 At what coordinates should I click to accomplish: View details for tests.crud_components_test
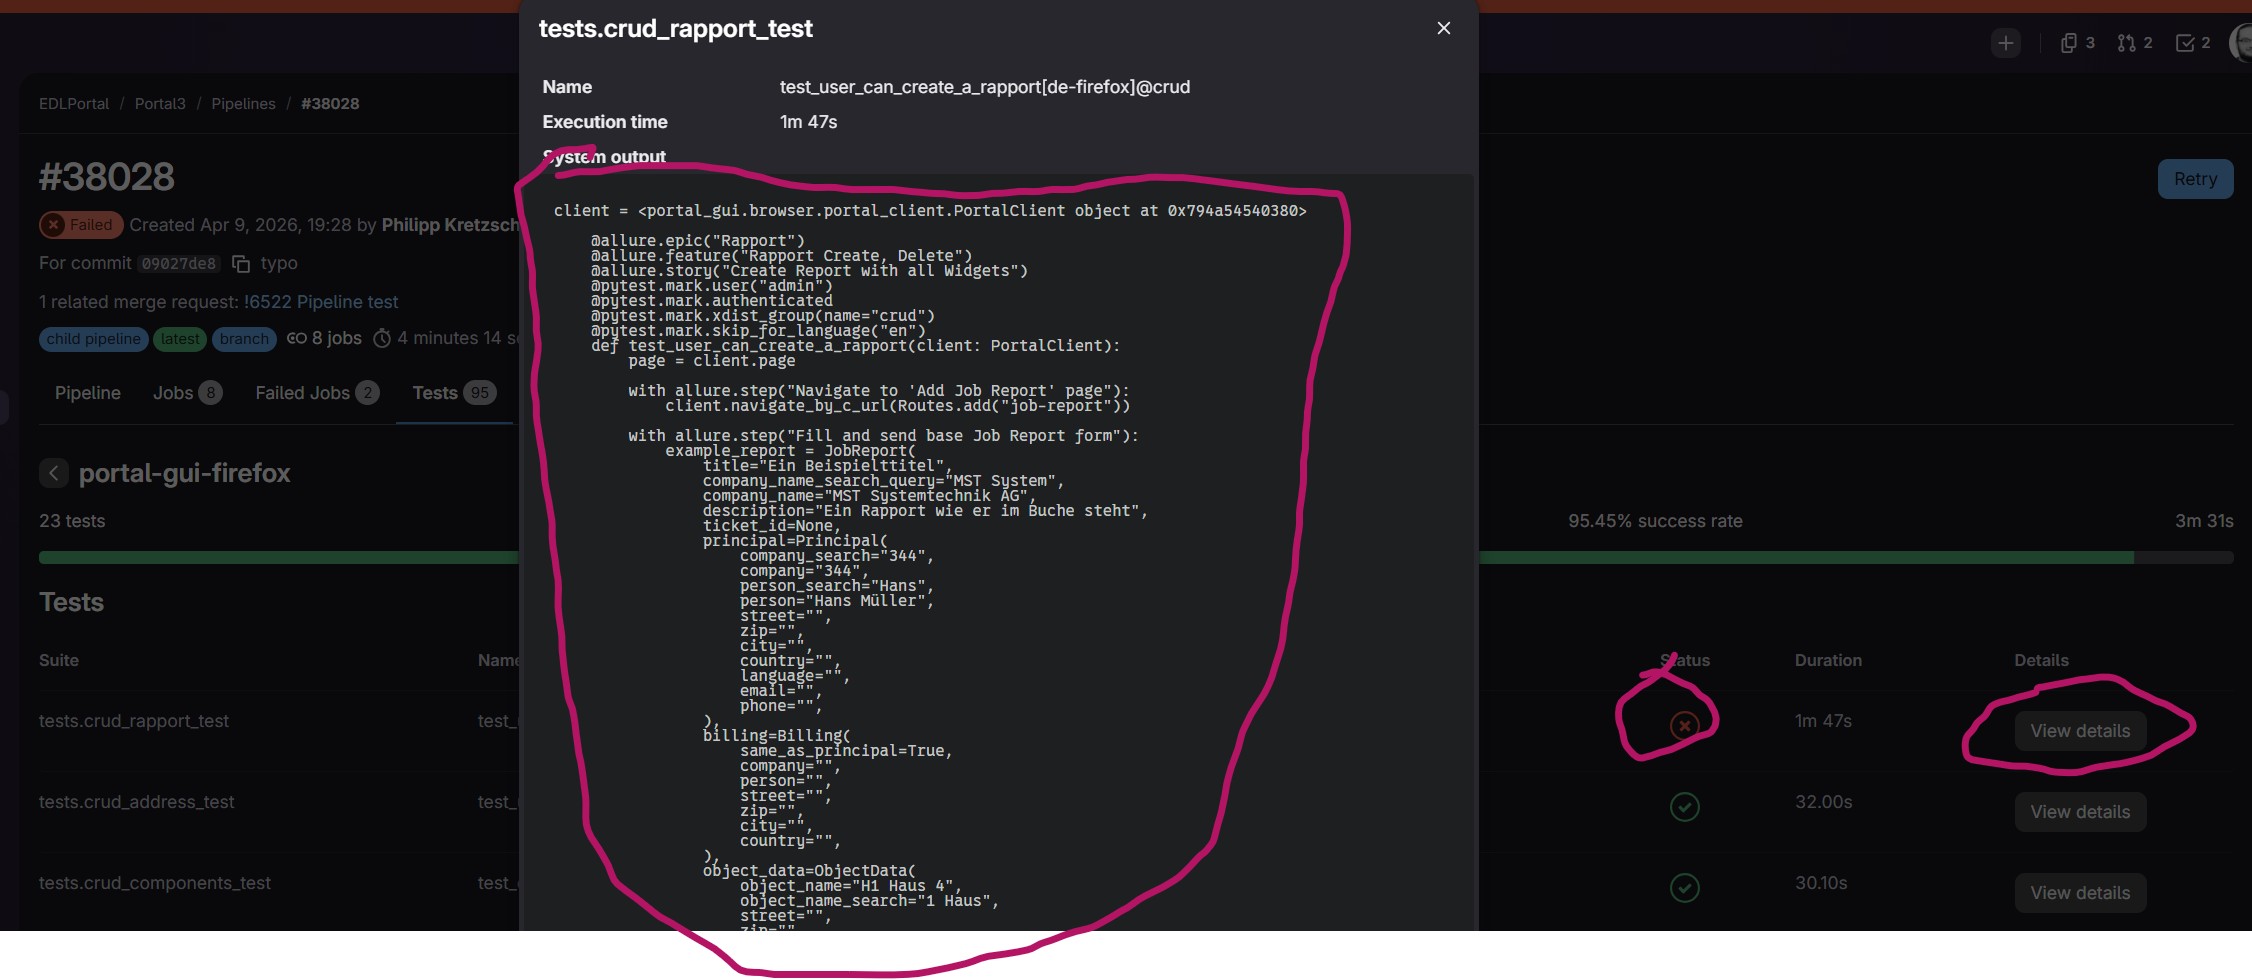coord(2080,893)
